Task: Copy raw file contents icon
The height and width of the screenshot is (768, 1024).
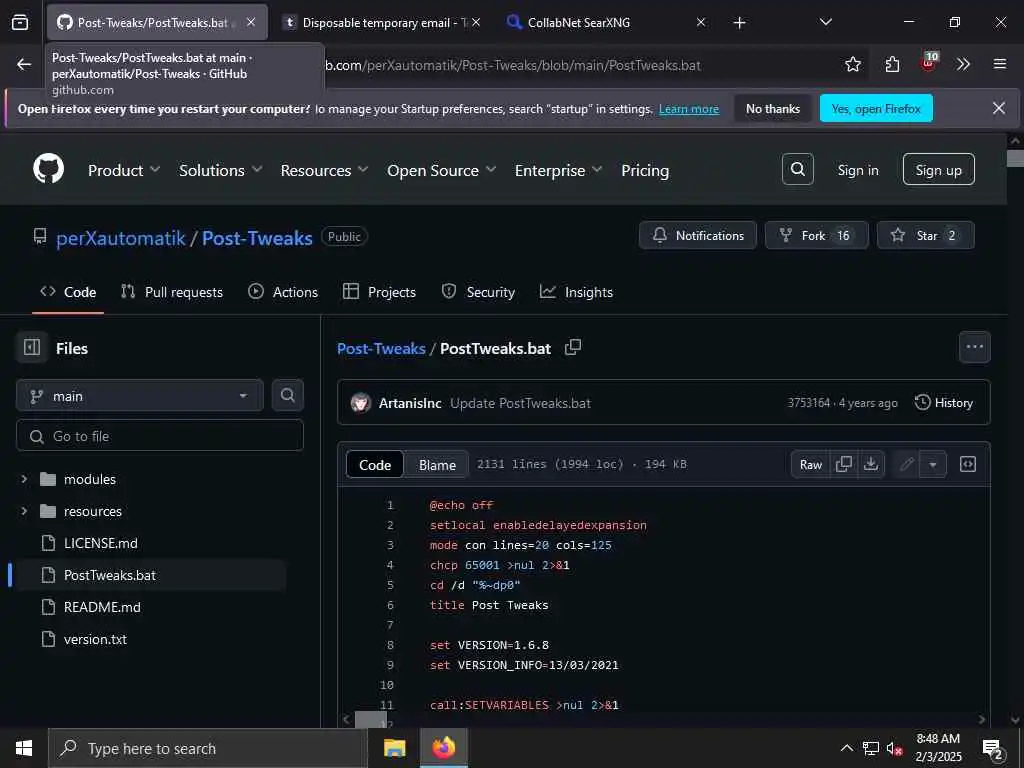Action: pos(844,464)
